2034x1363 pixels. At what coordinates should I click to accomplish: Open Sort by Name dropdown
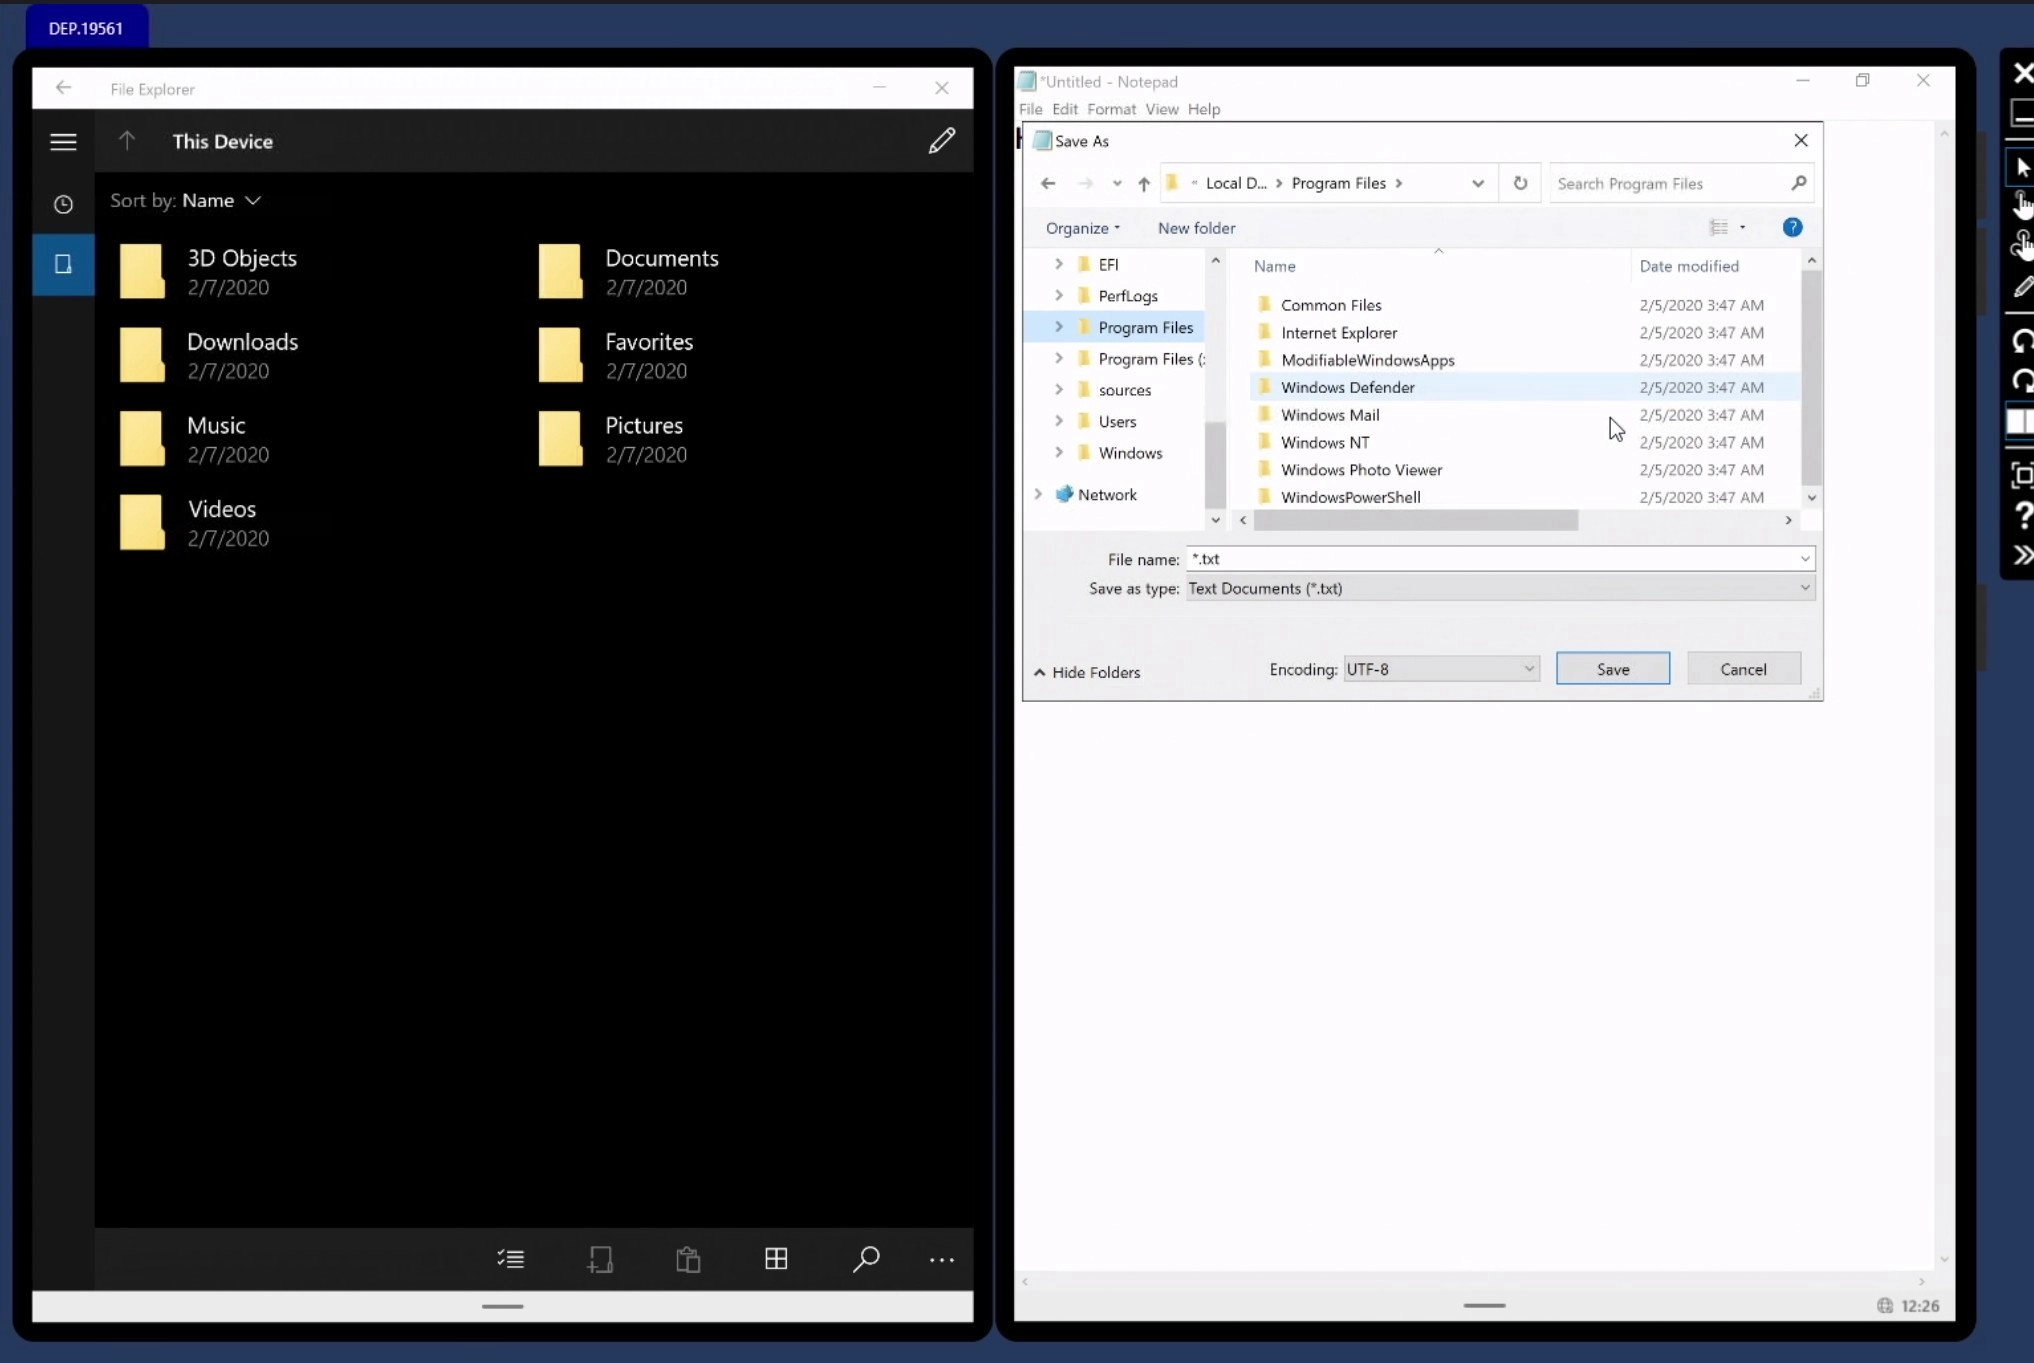(x=186, y=200)
